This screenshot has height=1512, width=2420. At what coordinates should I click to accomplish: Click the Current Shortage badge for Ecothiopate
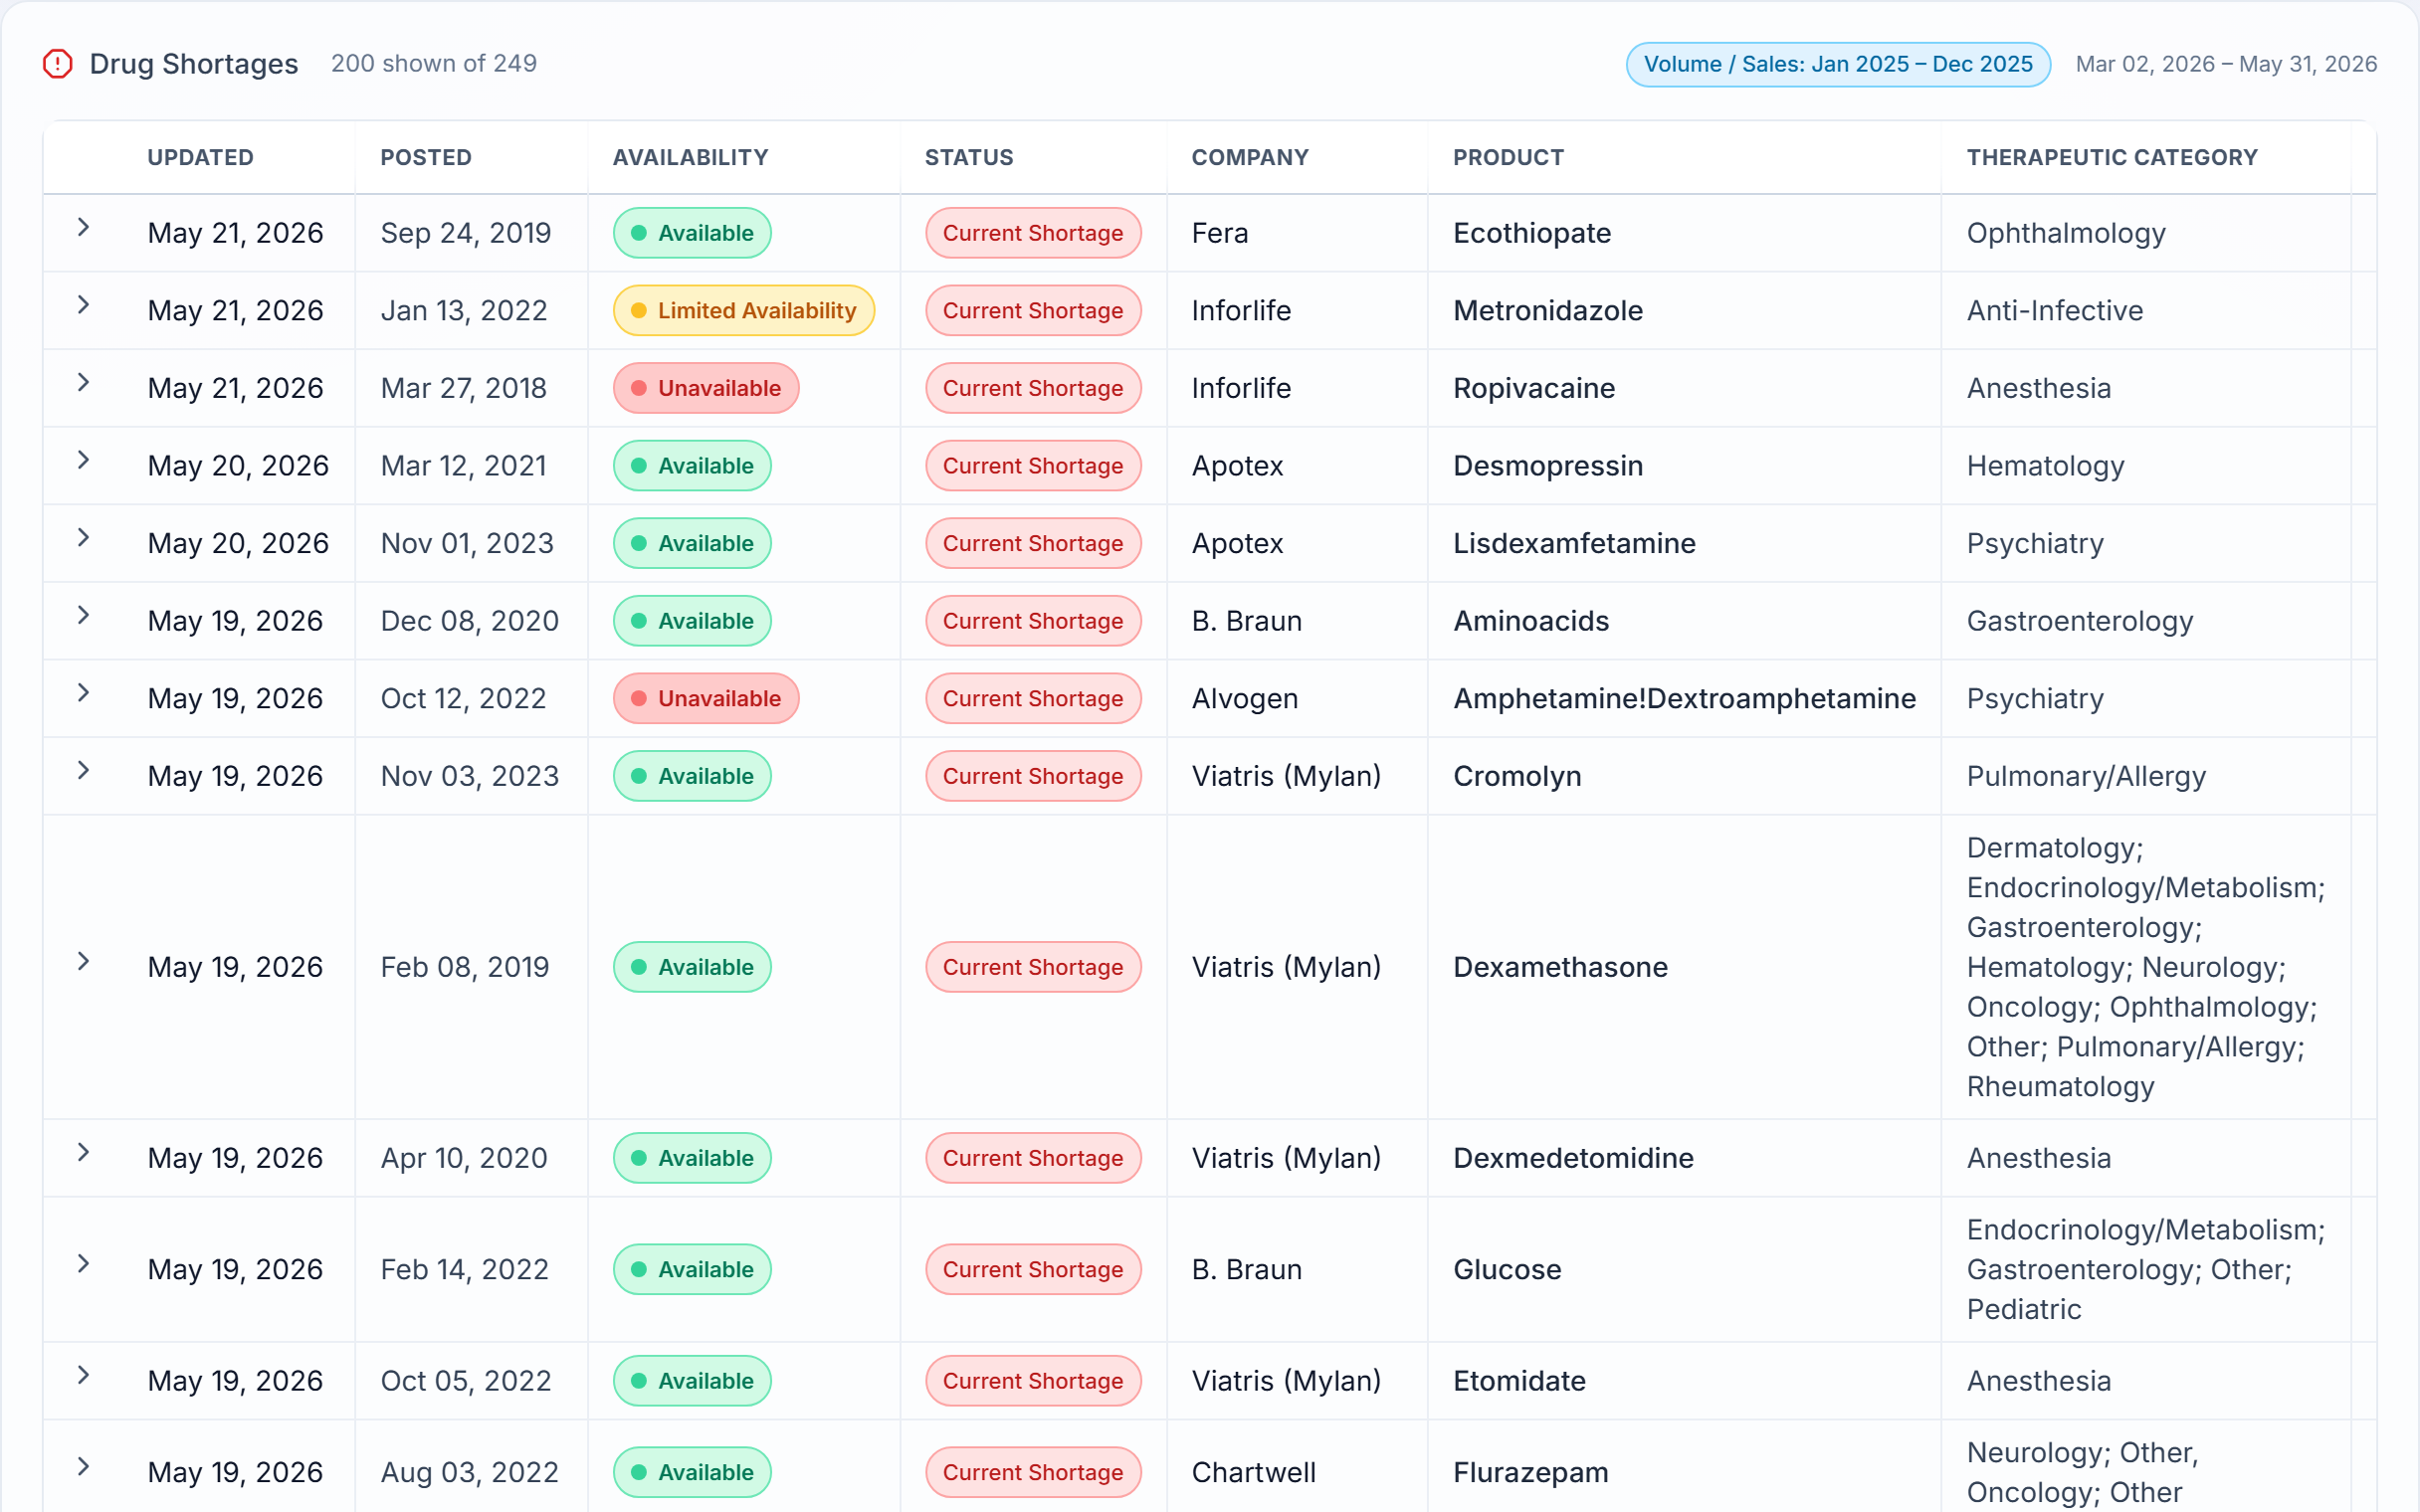(x=1033, y=233)
